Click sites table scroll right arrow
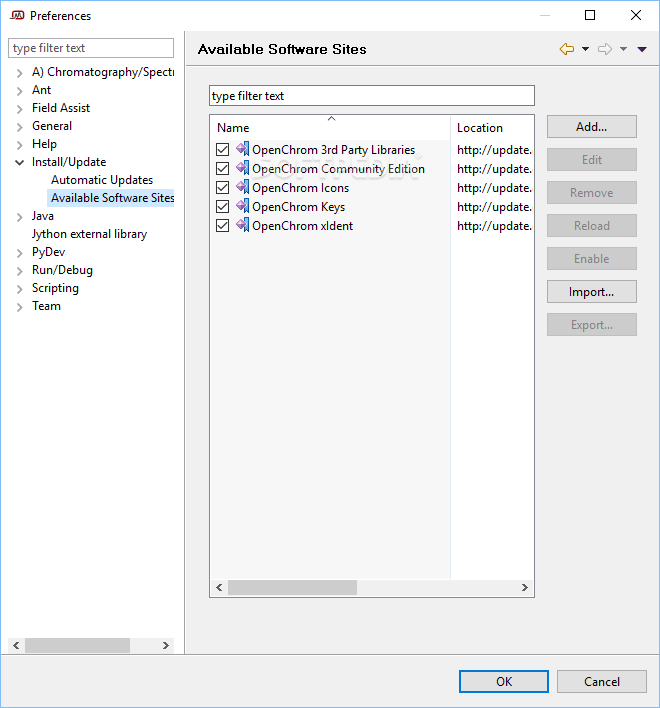This screenshot has height=708, width=660. coord(525,587)
